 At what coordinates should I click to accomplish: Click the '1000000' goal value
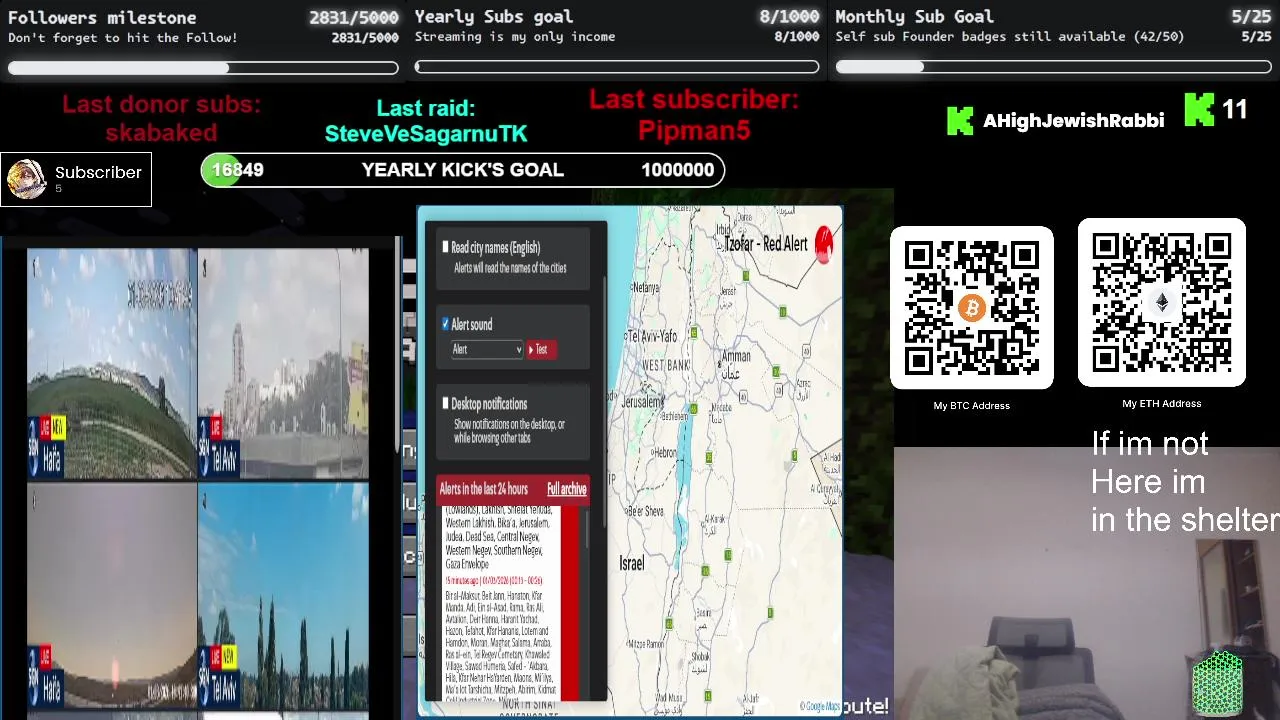678,170
